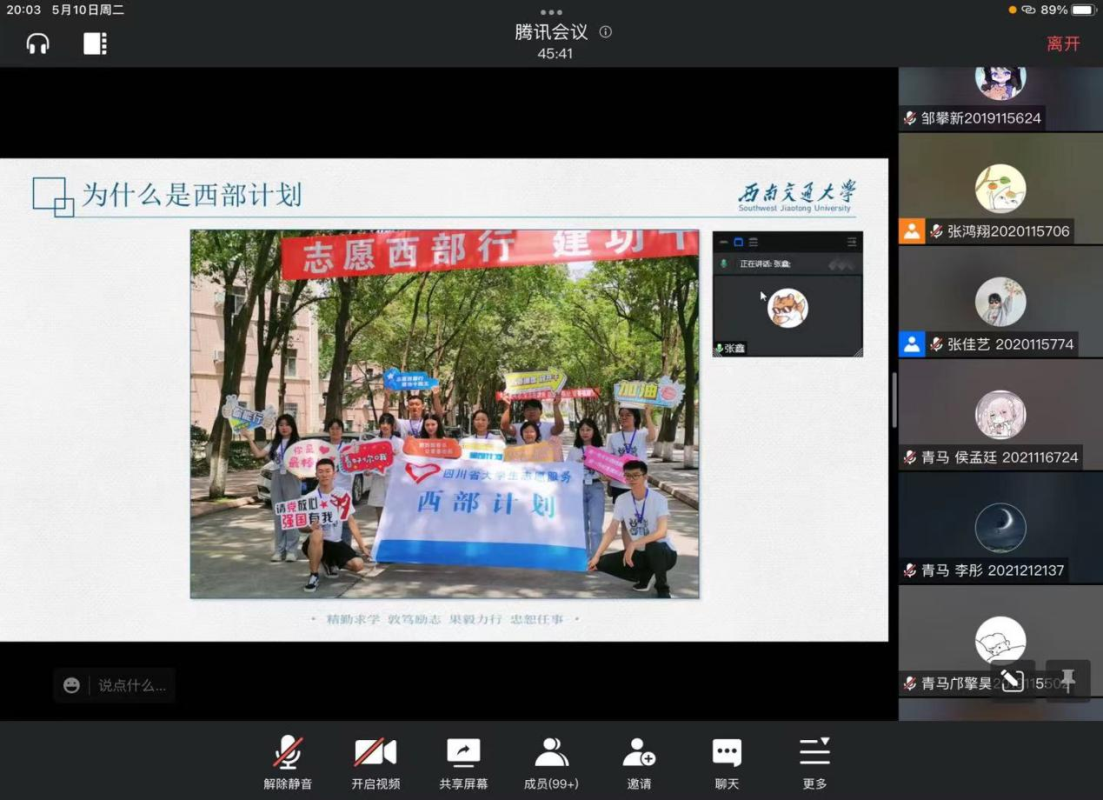Screen dimensions: 1103x800
Task: Start screen sharing (共享屏幕)
Action: (464, 763)
